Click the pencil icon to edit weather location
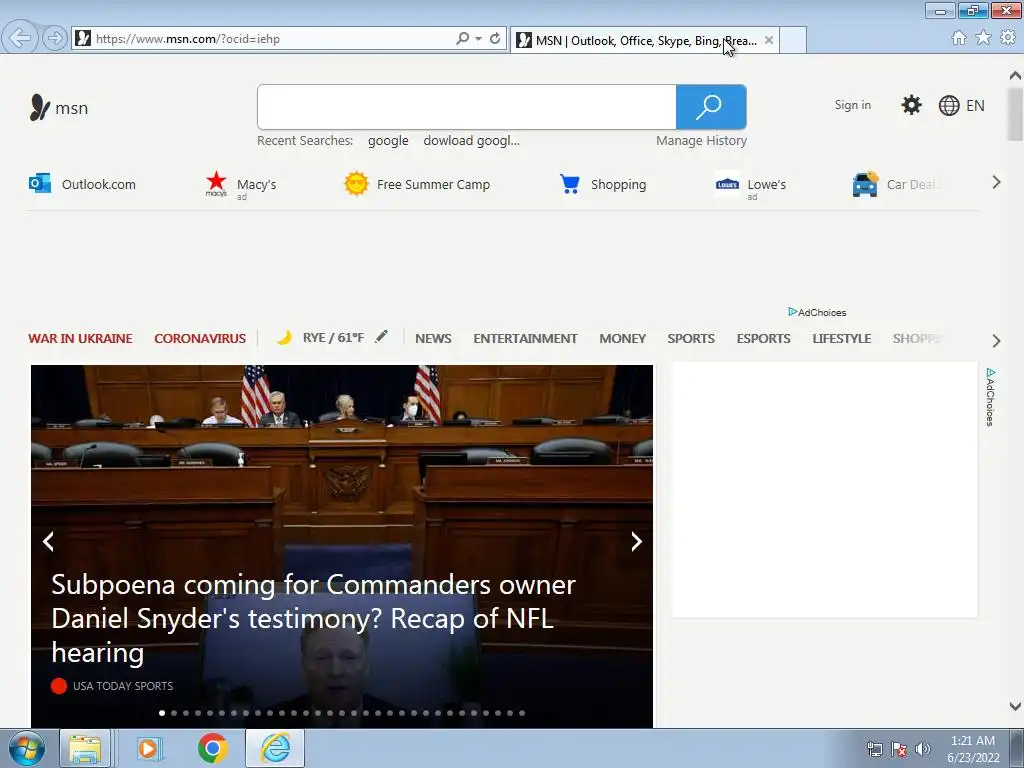Image resolution: width=1024 pixels, height=768 pixels. (381, 336)
